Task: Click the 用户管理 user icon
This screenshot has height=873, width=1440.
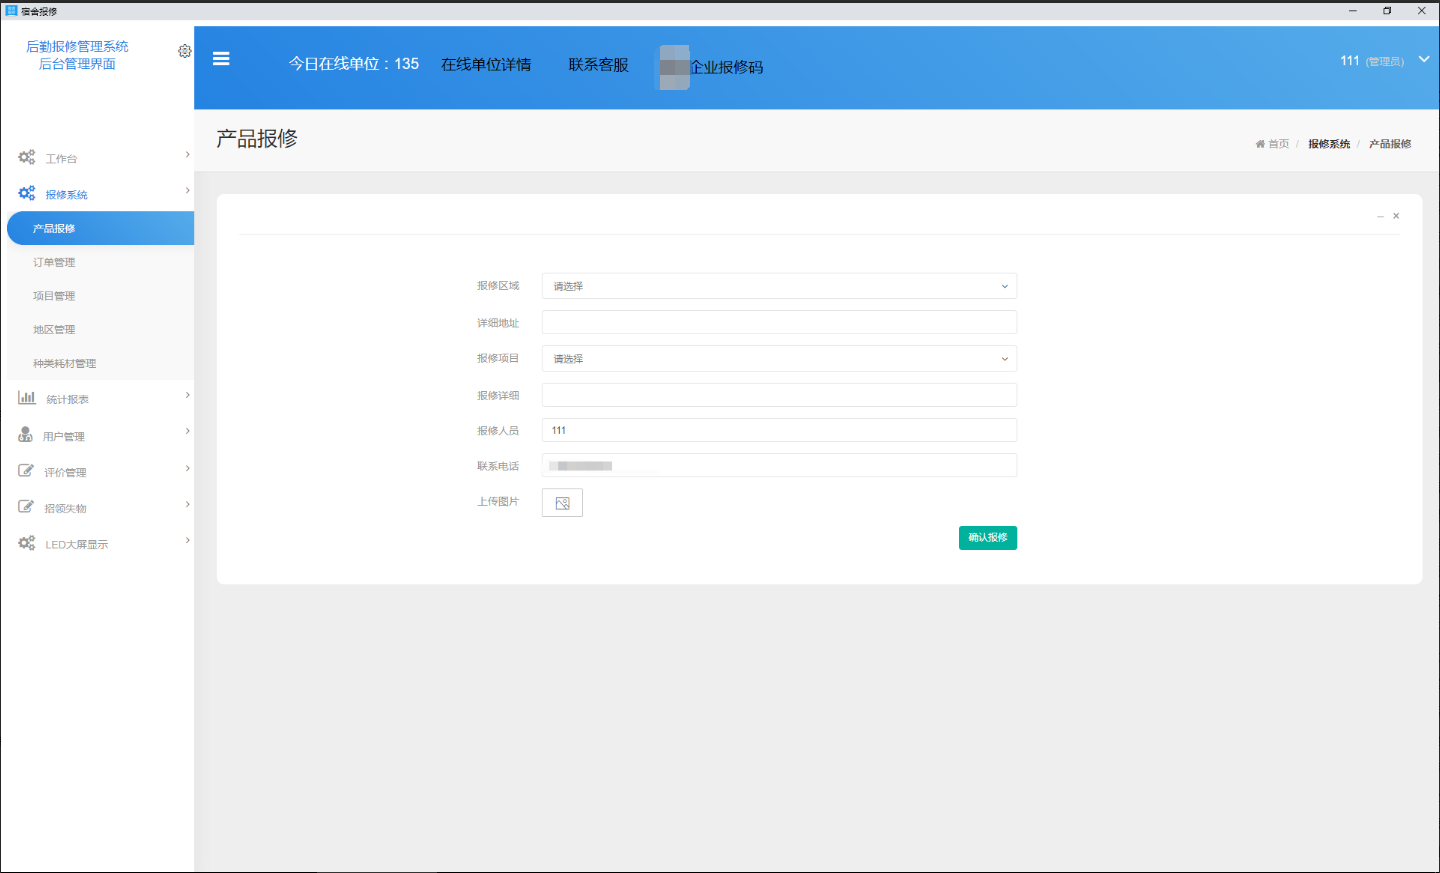Action: click(26, 433)
